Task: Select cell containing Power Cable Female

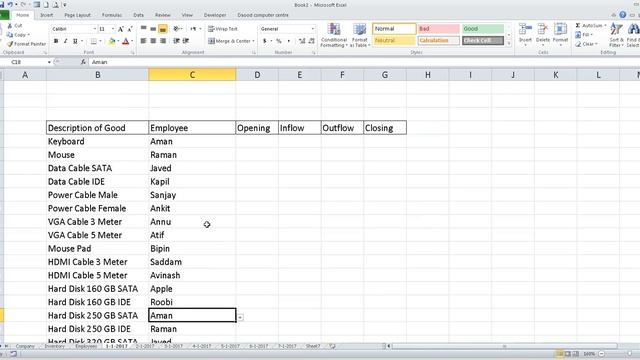Action: click(97, 209)
